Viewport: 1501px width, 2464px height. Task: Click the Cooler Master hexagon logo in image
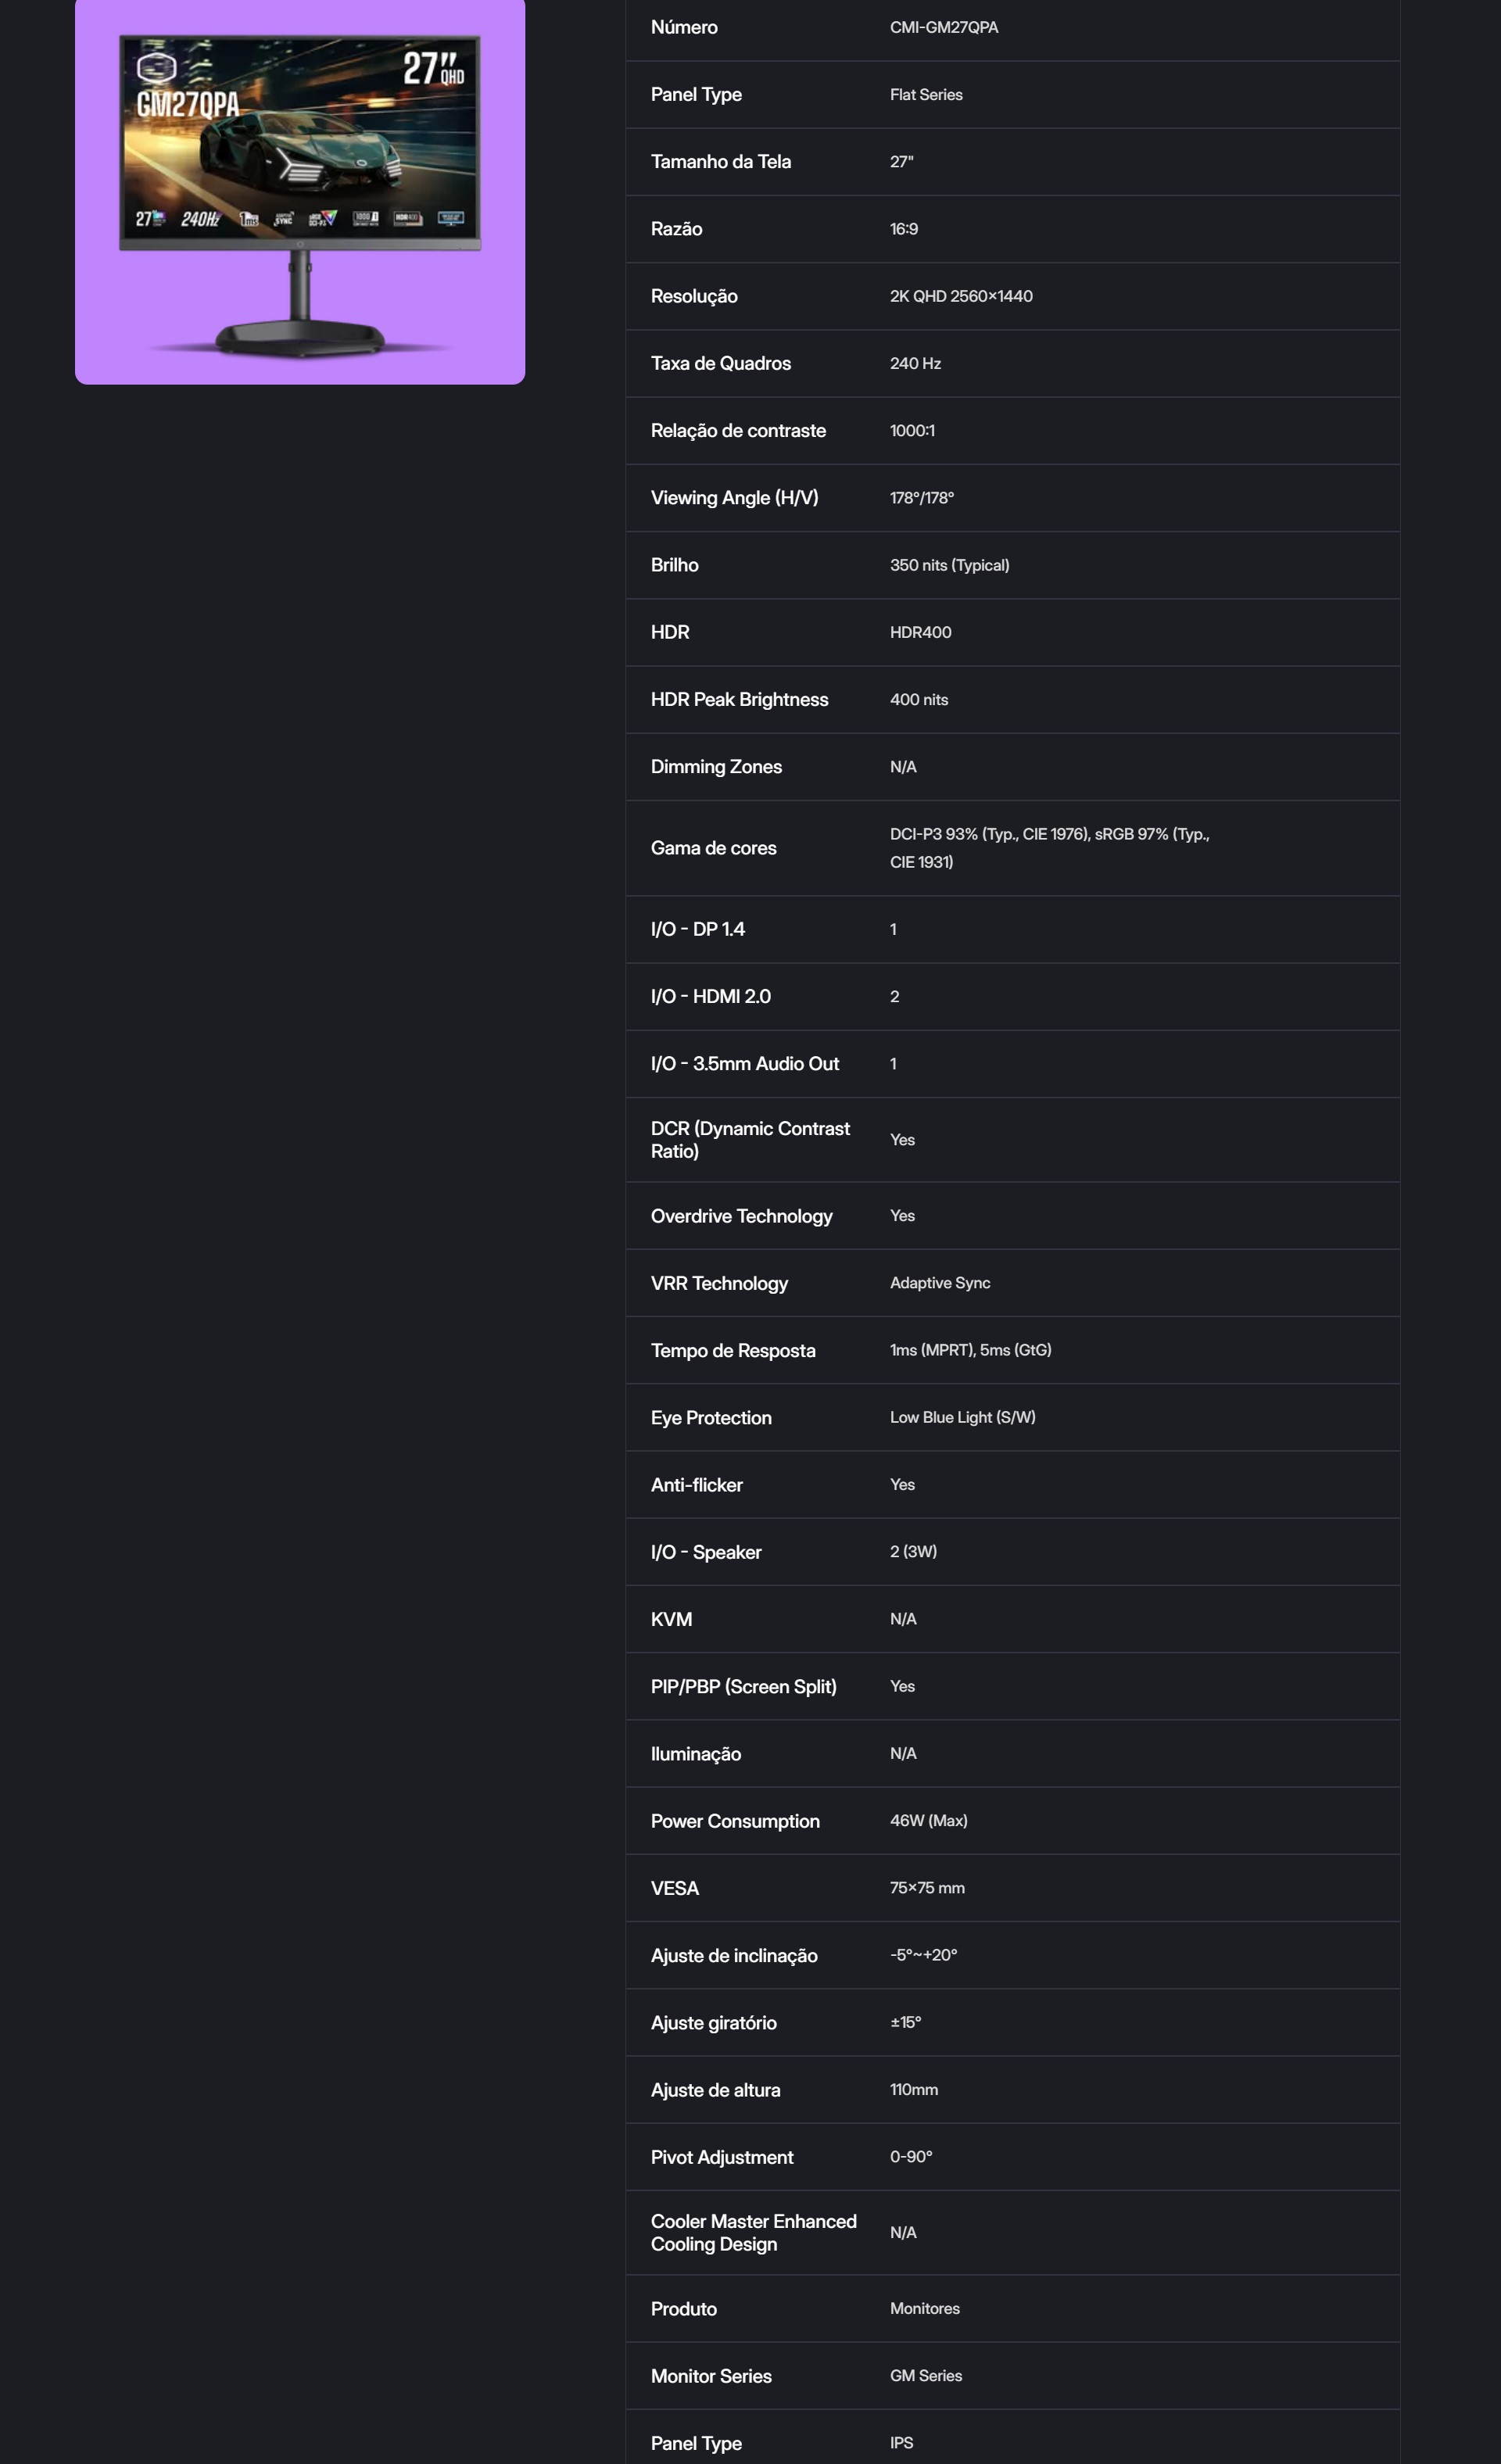point(156,67)
